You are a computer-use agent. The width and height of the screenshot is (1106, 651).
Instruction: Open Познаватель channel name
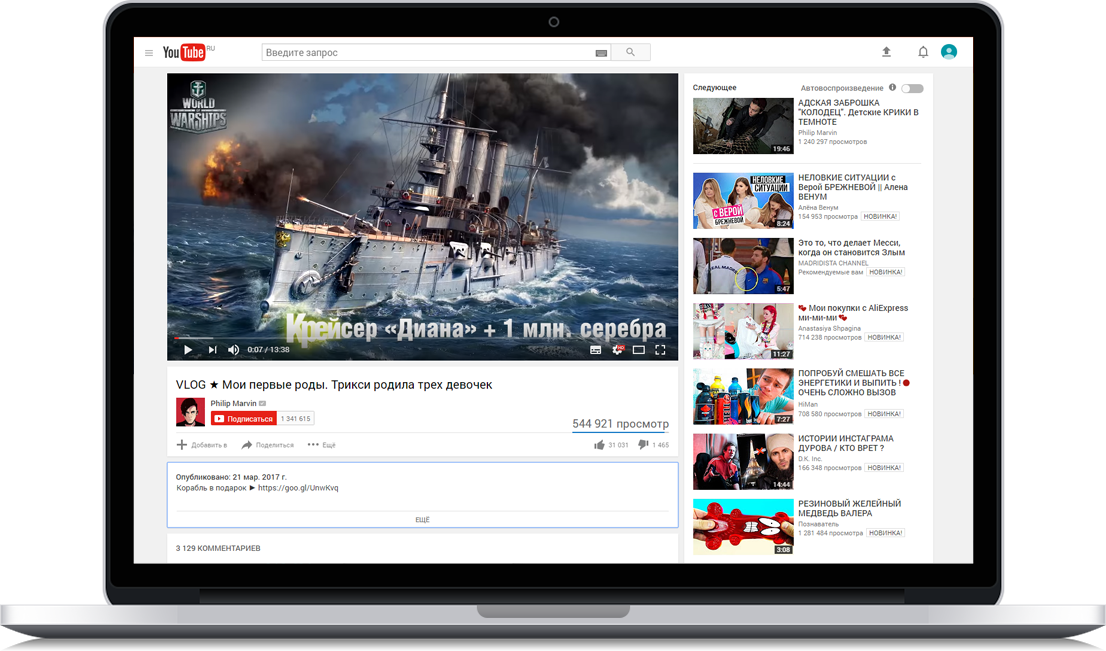(818, 524)
